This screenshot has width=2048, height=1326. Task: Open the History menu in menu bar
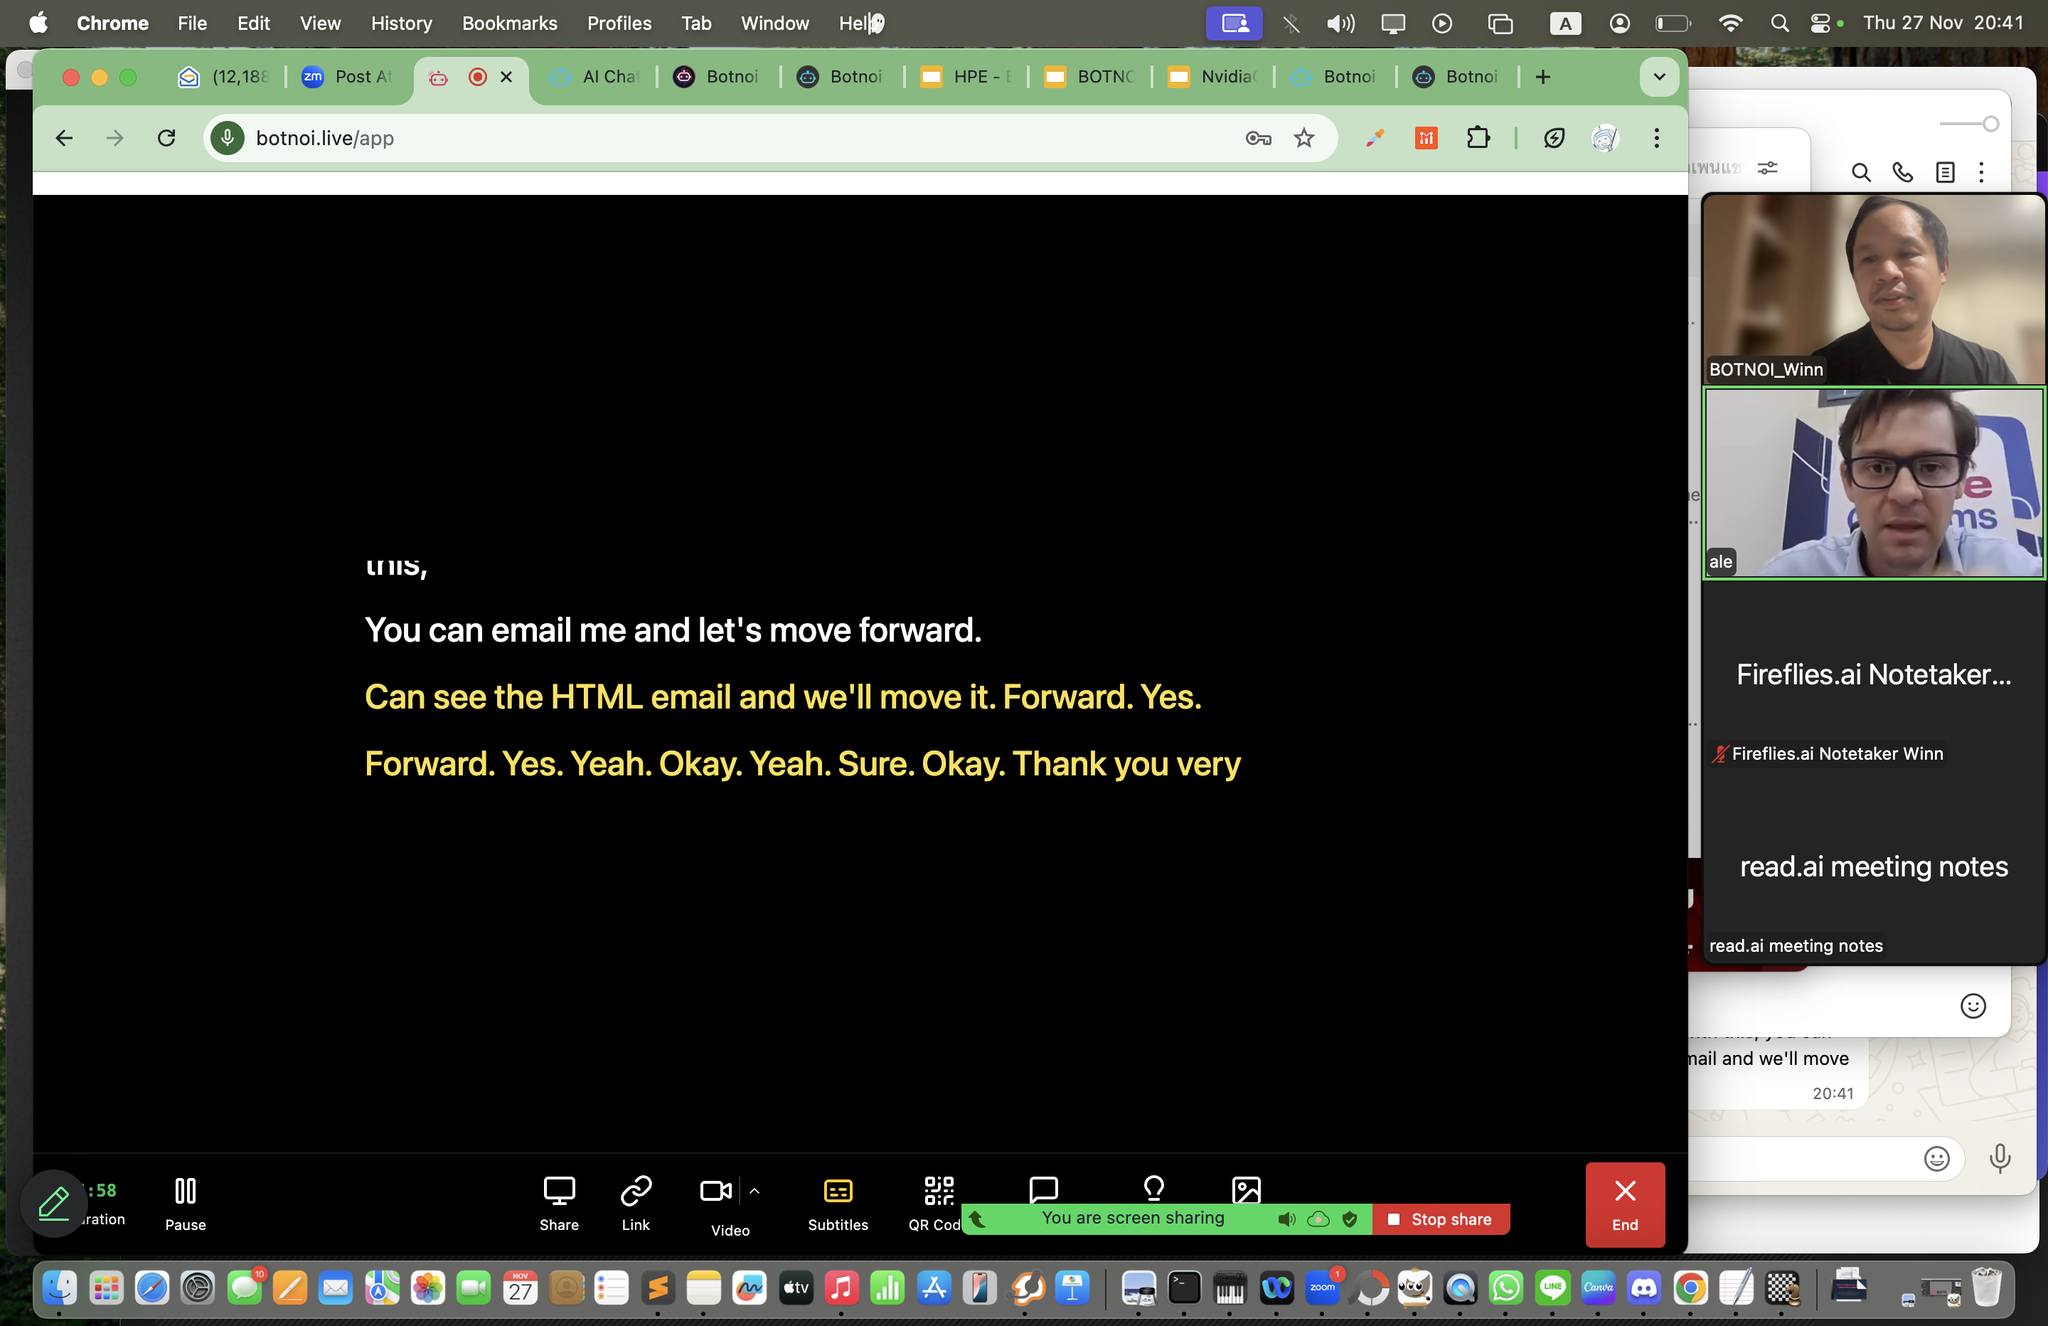pos(401,23)
